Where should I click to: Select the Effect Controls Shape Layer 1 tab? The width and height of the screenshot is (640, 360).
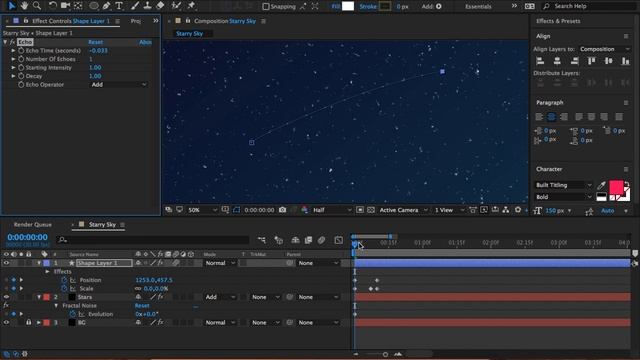click(x=71, y=21)
